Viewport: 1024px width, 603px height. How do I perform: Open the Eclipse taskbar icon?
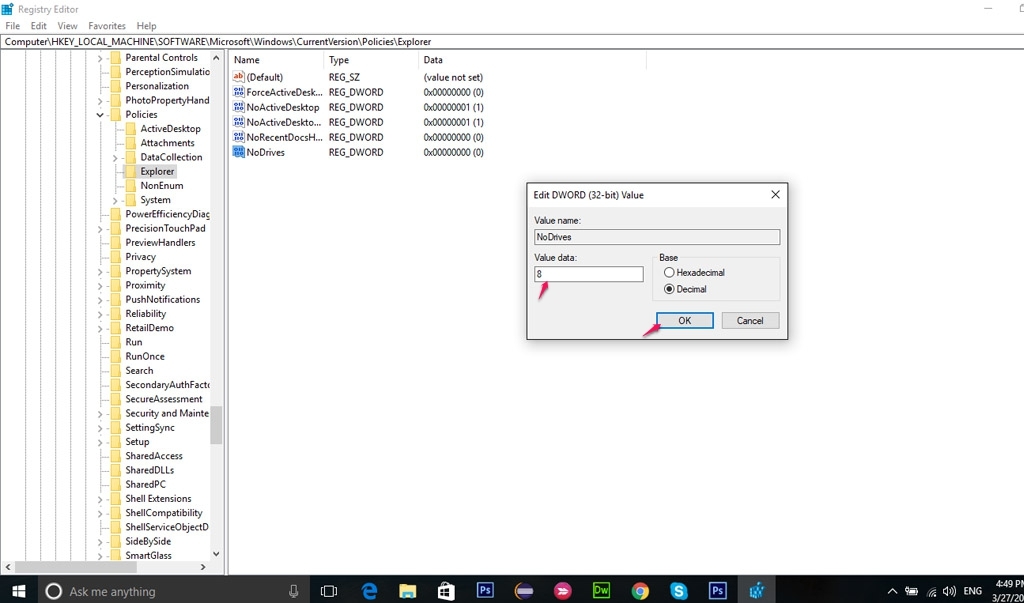[523, 591]
